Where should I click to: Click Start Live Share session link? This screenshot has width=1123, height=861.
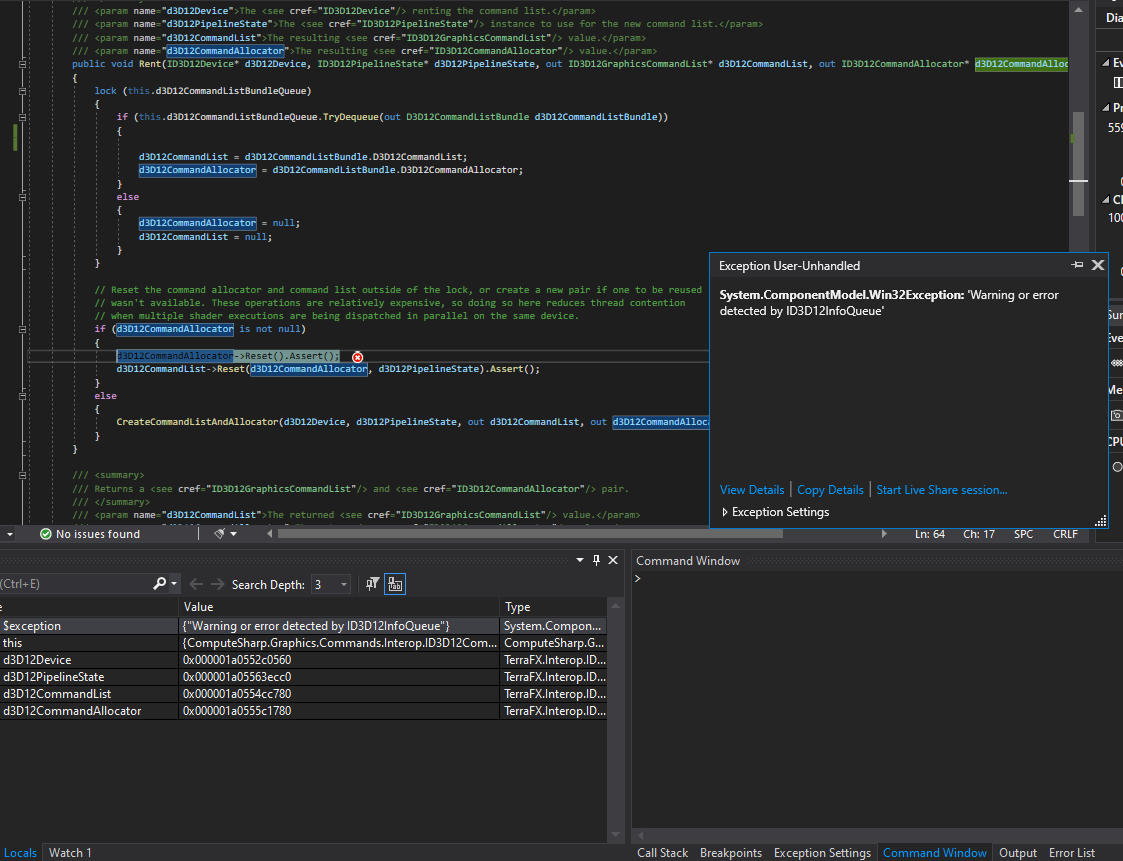click(x=941, y=490)
